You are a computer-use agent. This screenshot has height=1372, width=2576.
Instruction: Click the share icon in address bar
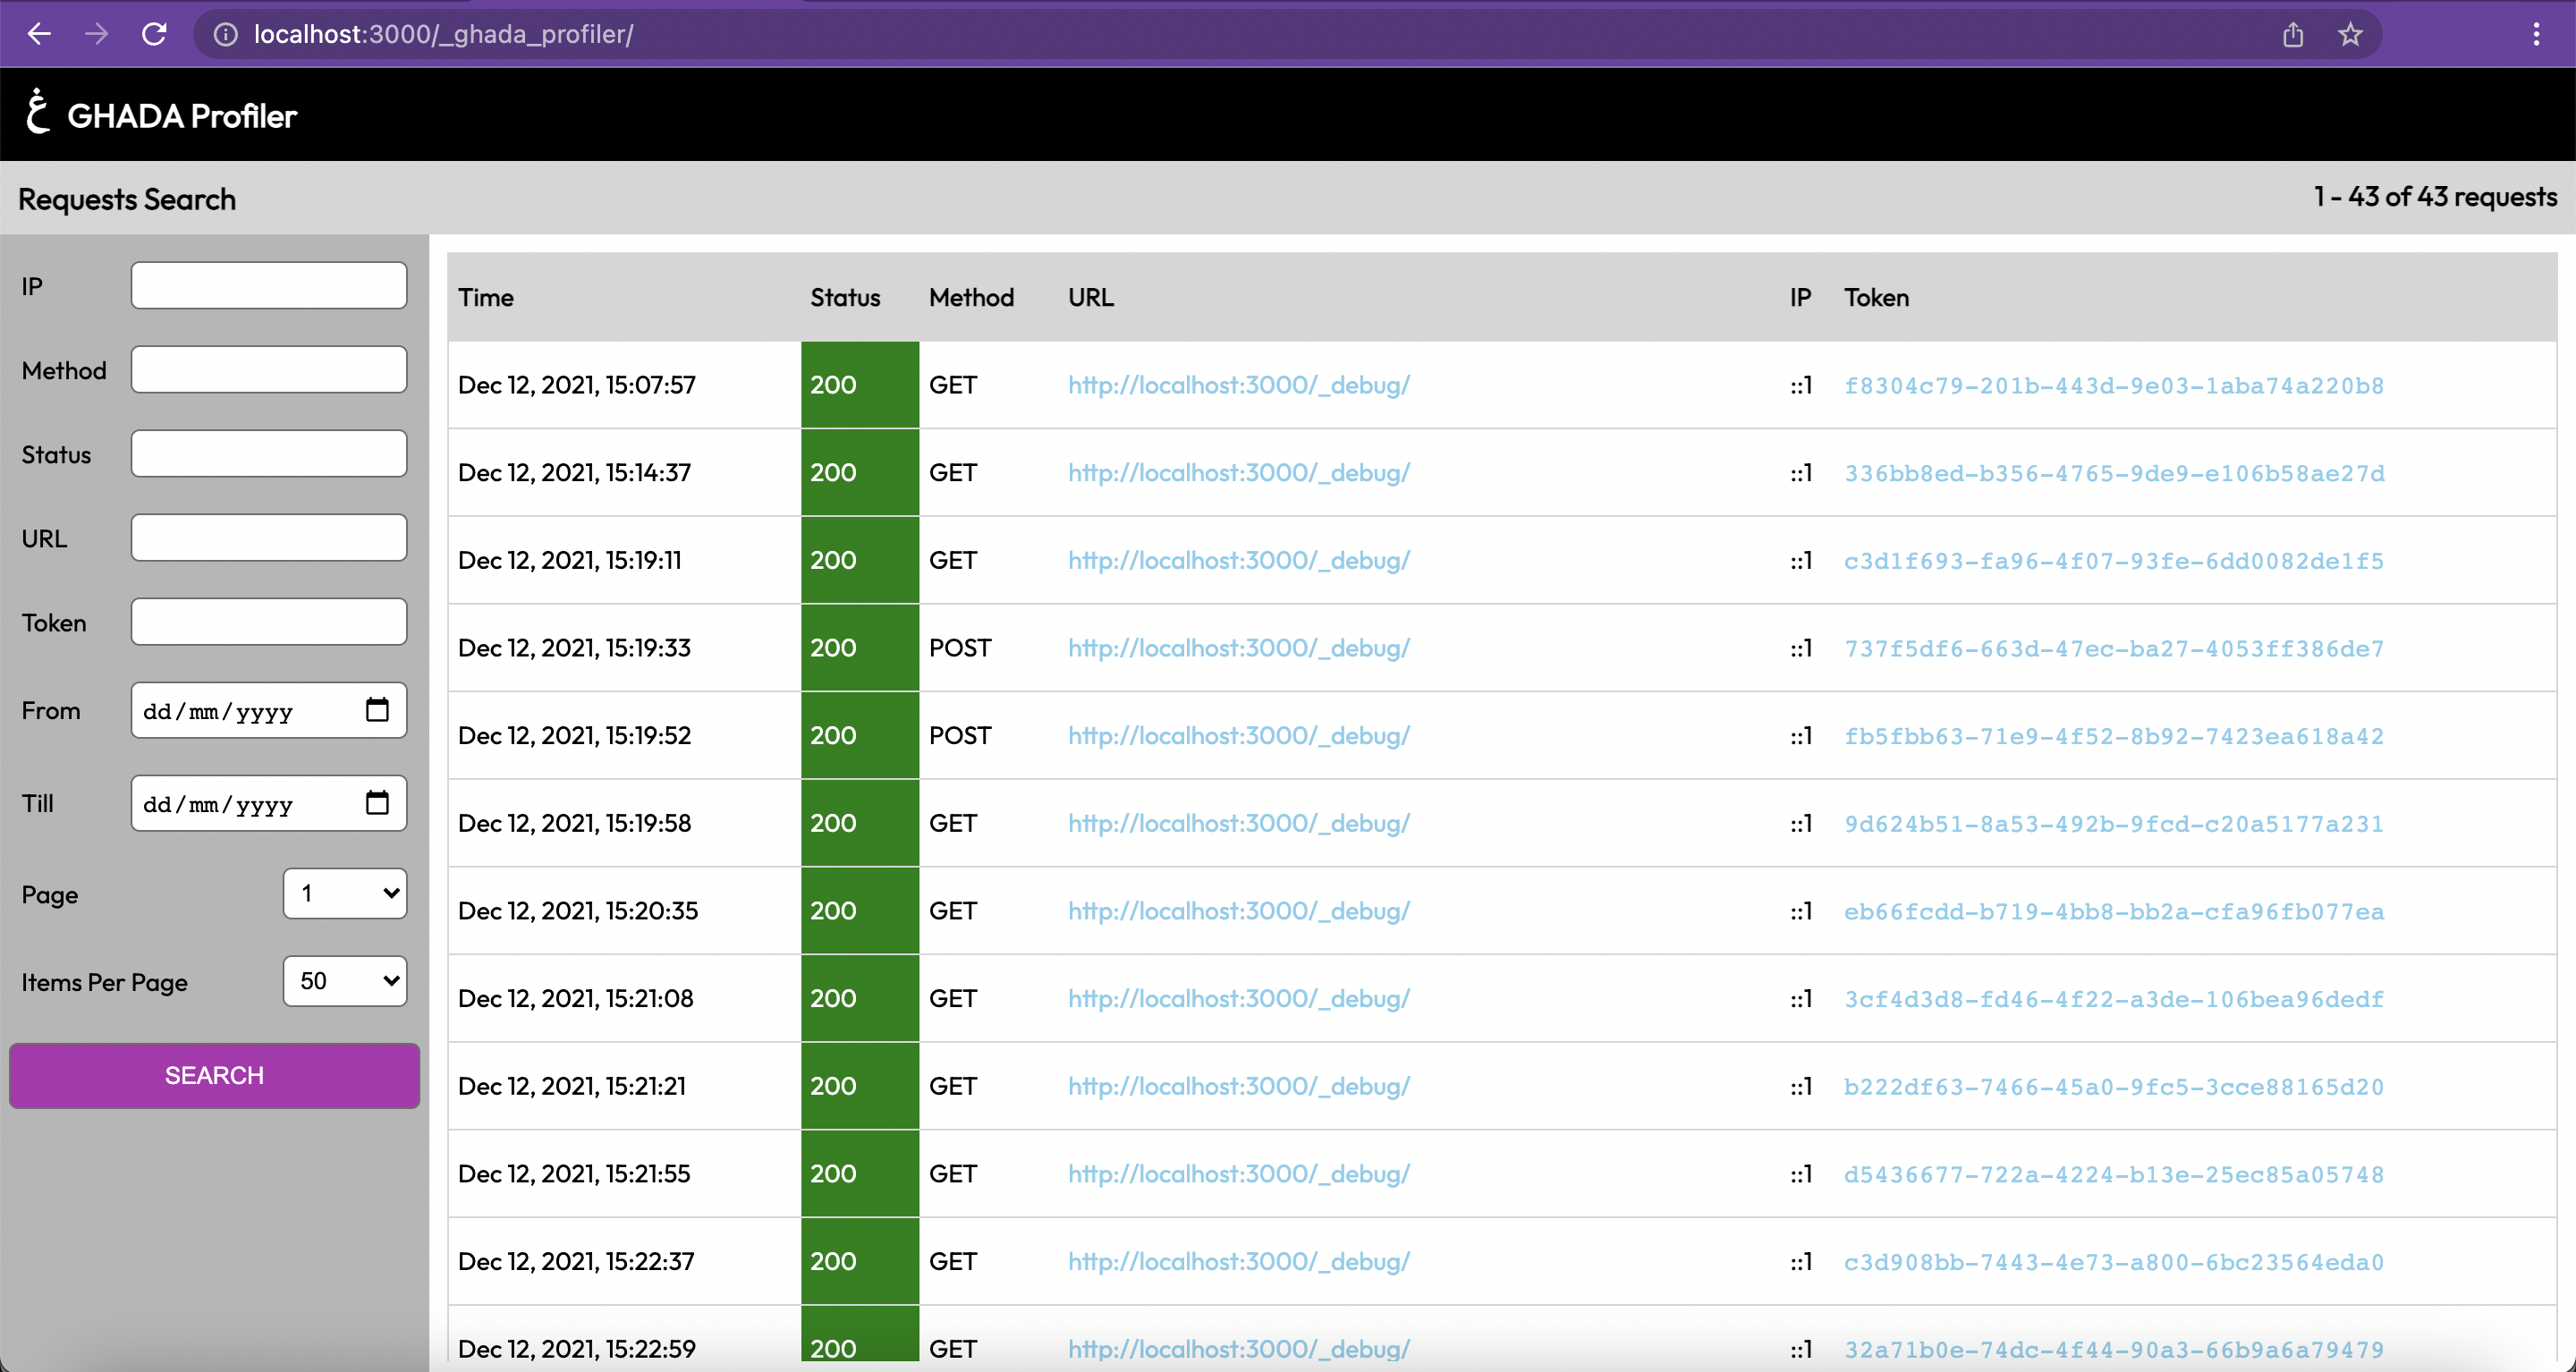[2292, 34]
